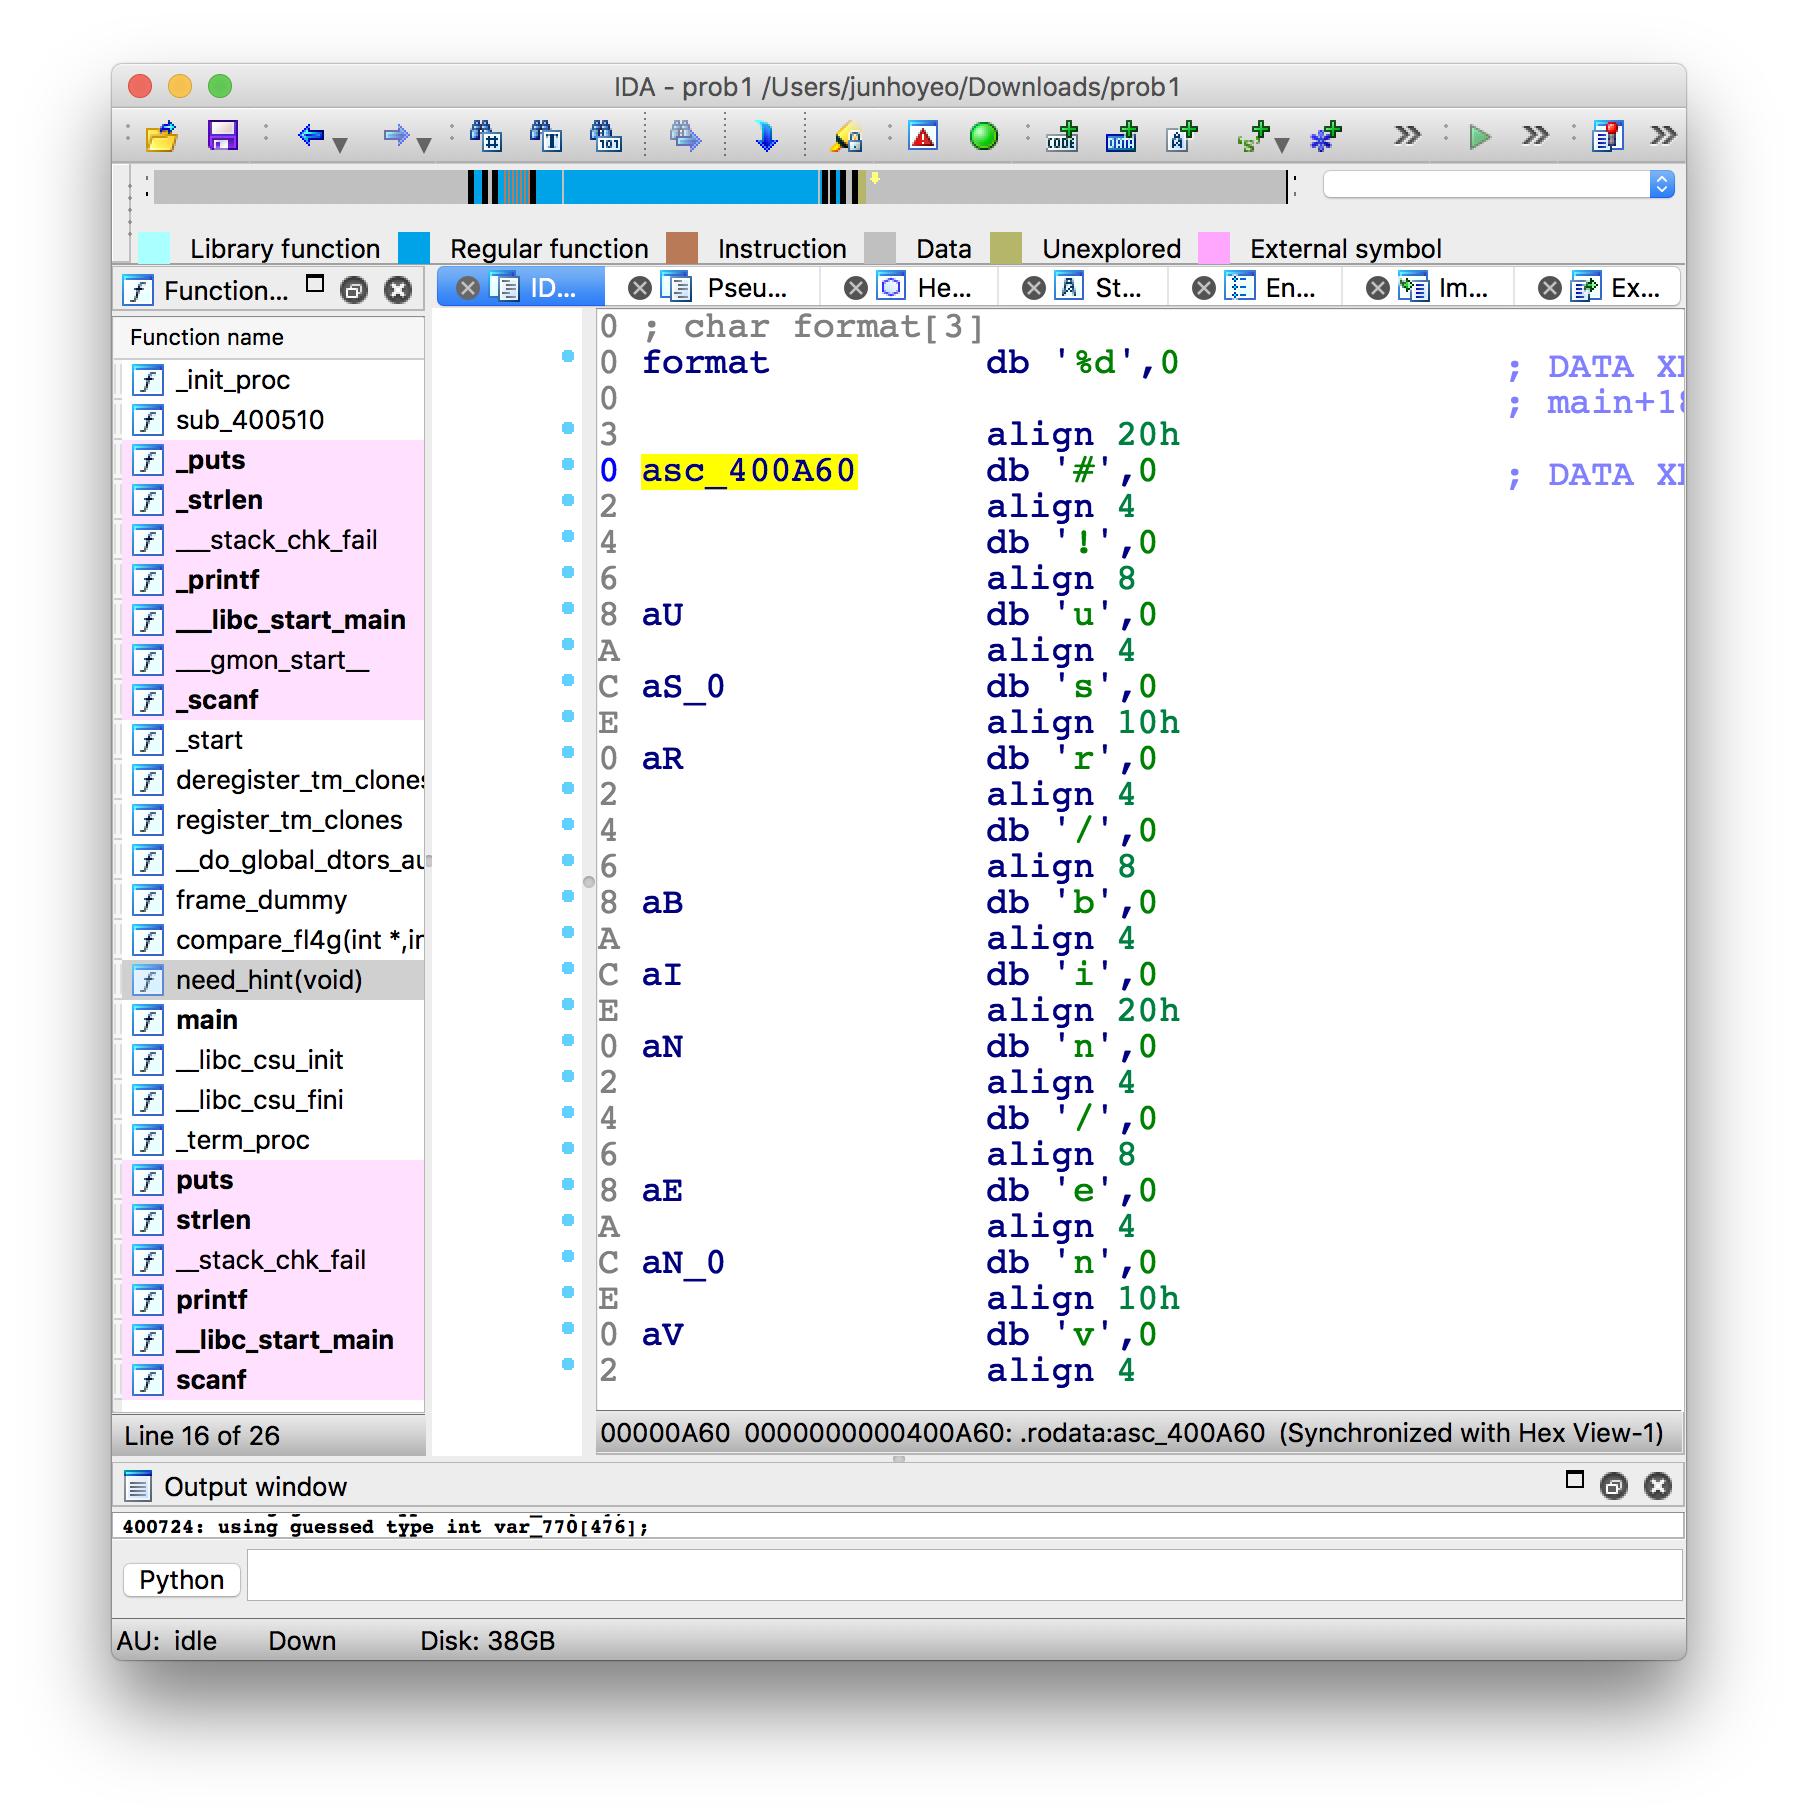This screenshot has width=1798, height=1820.
Task: Open binary search binoculars icon labeled 101
Action: pos(605,135)
